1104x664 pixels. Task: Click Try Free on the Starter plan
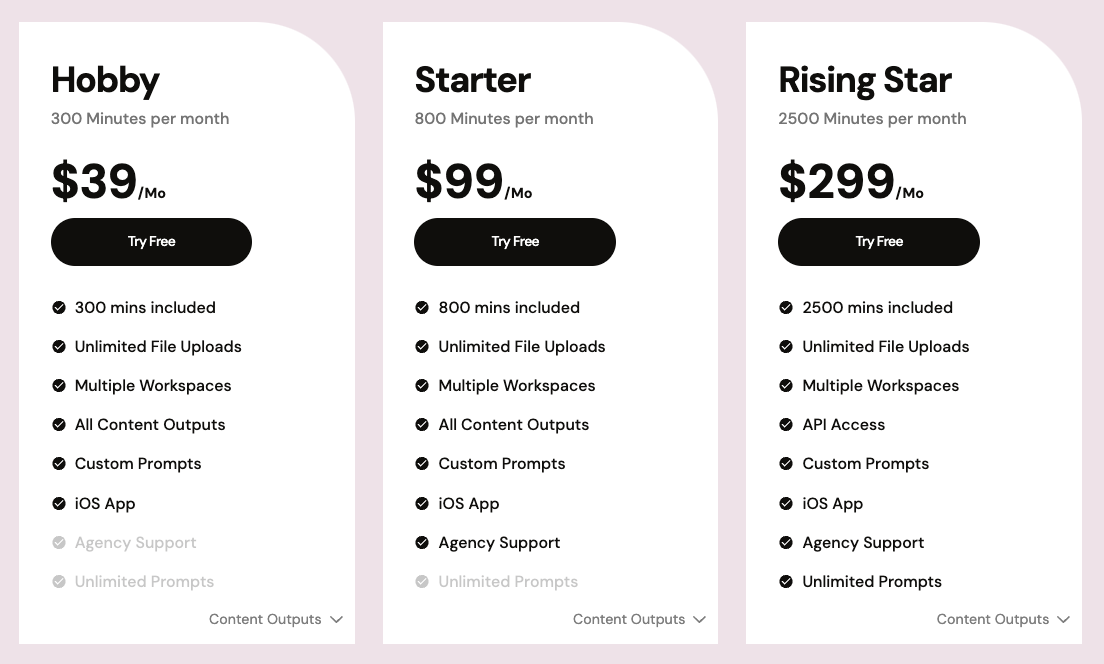[x=515, y=242]
